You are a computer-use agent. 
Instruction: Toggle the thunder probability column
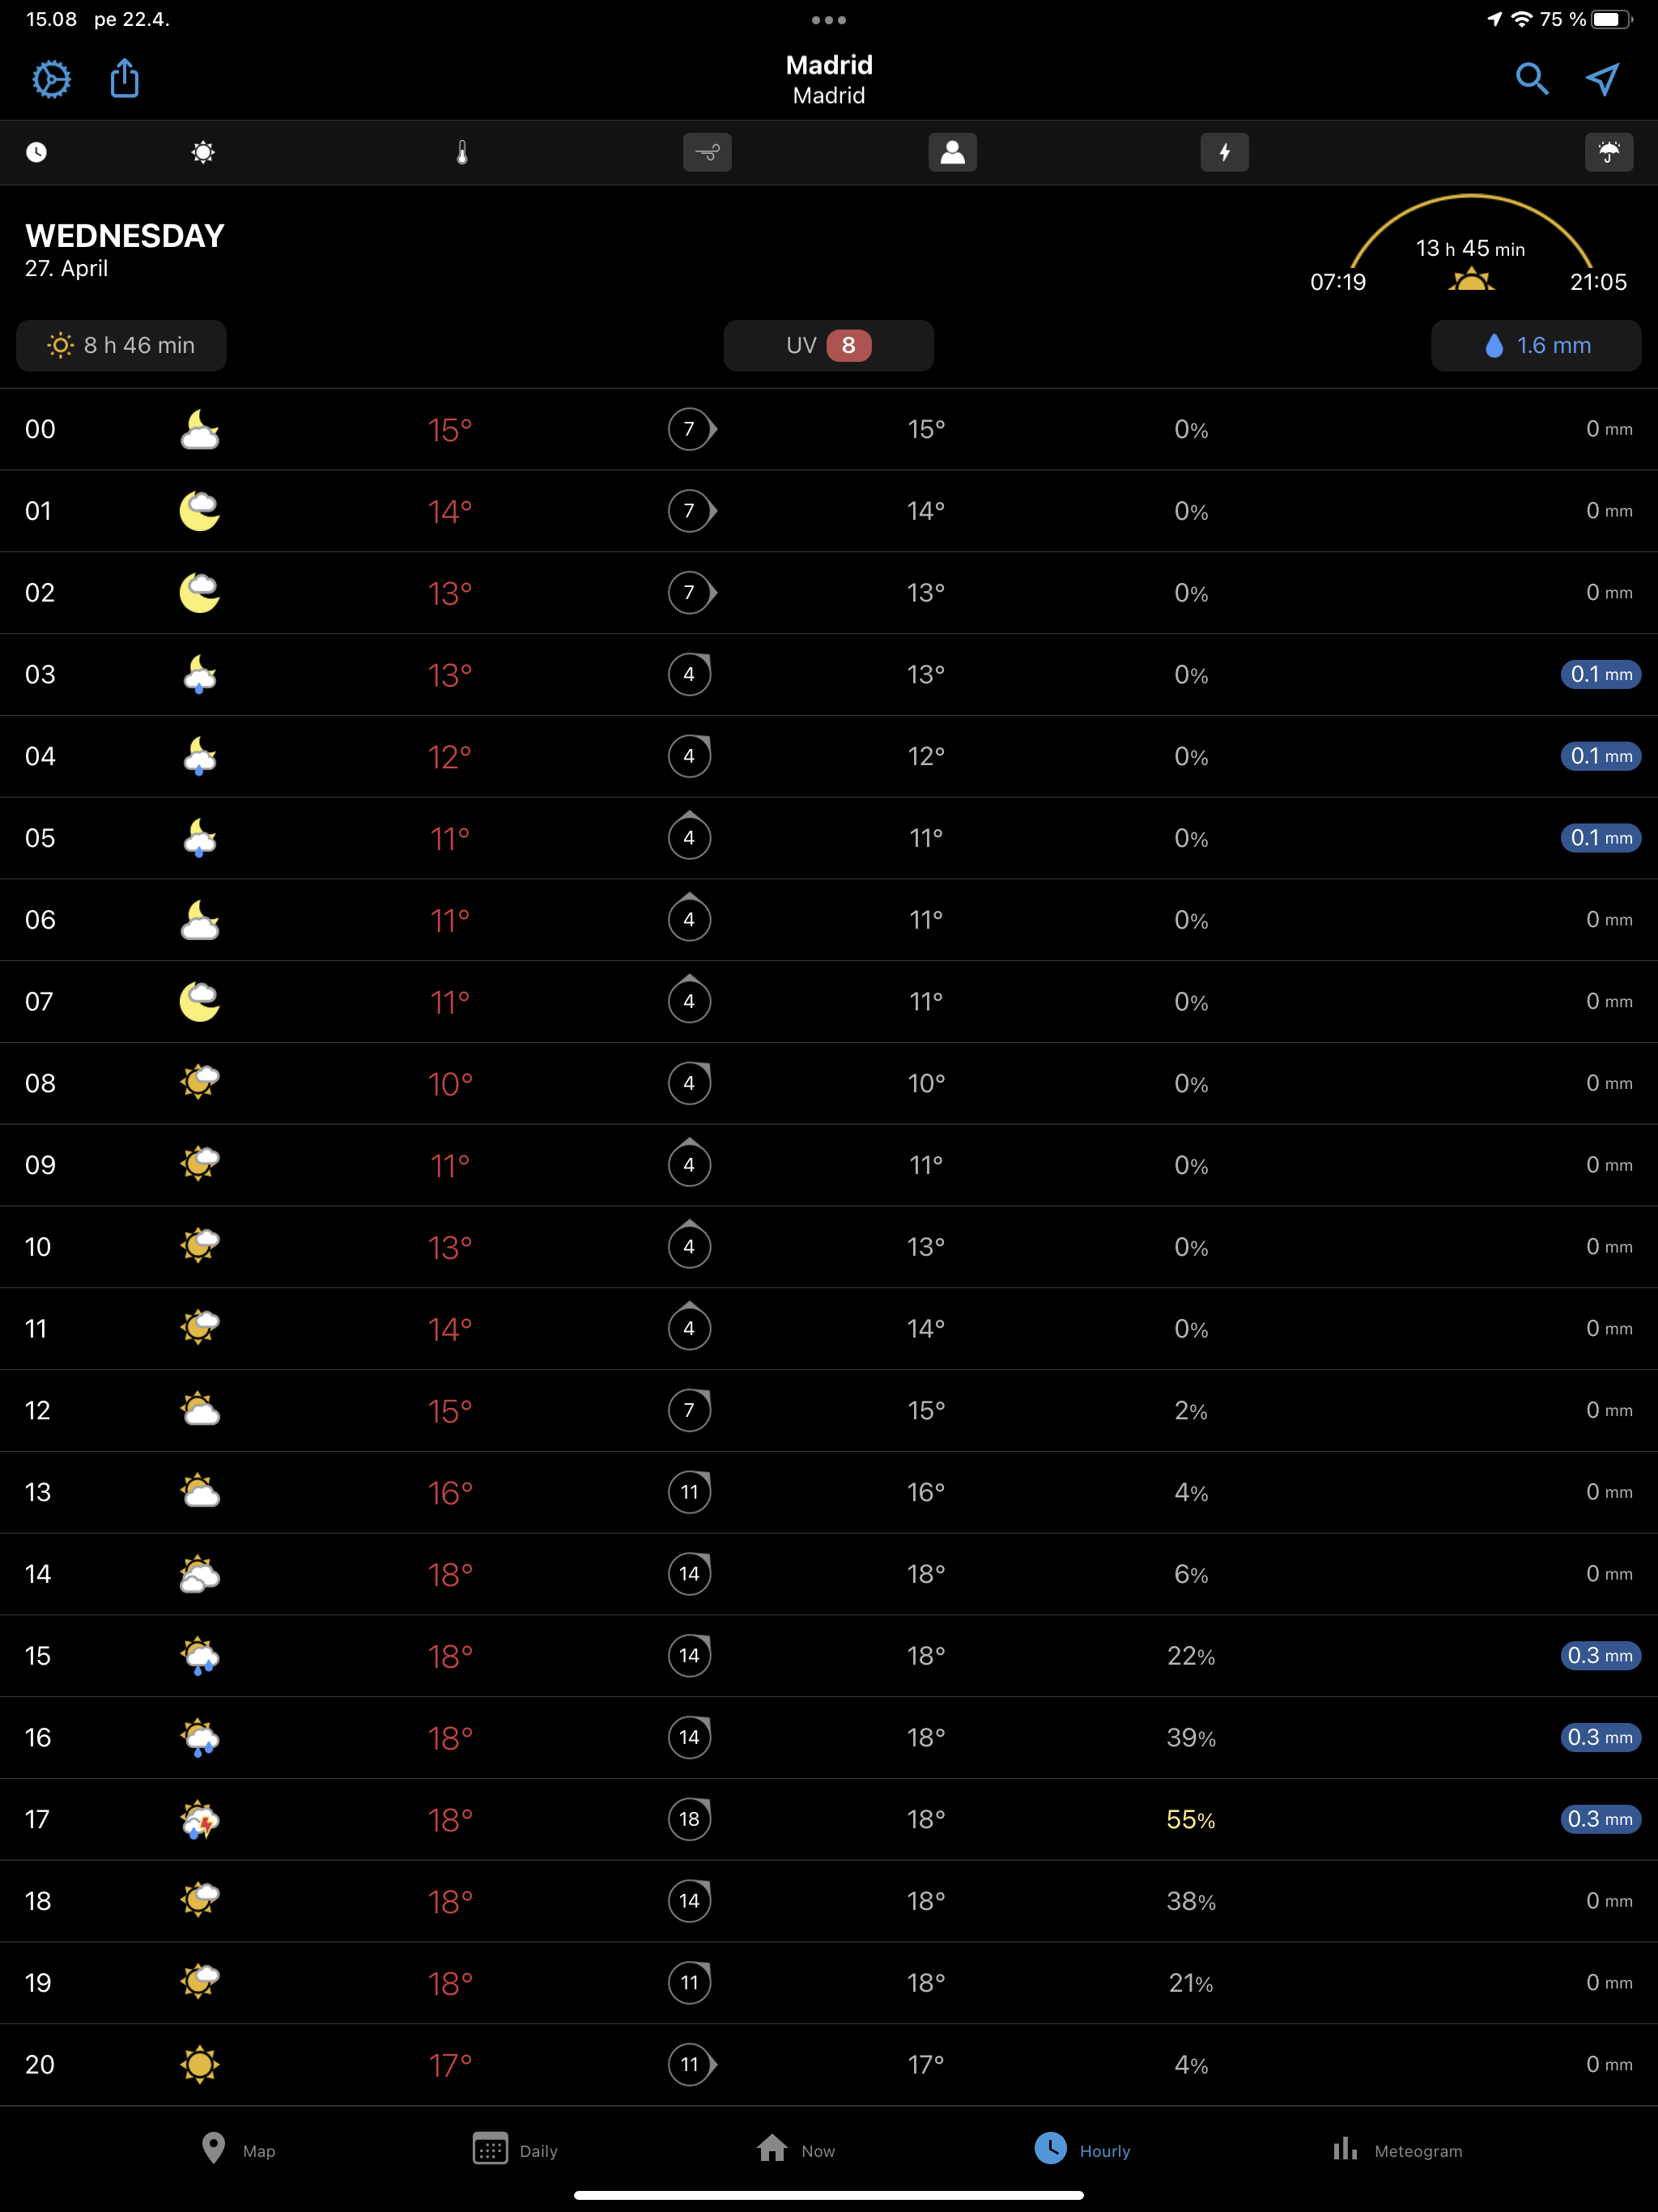coord(1224,152)
